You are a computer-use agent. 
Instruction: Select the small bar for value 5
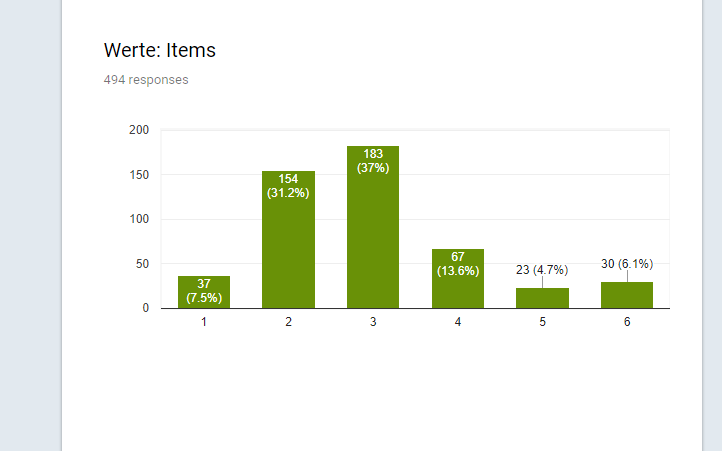point(542,298)
